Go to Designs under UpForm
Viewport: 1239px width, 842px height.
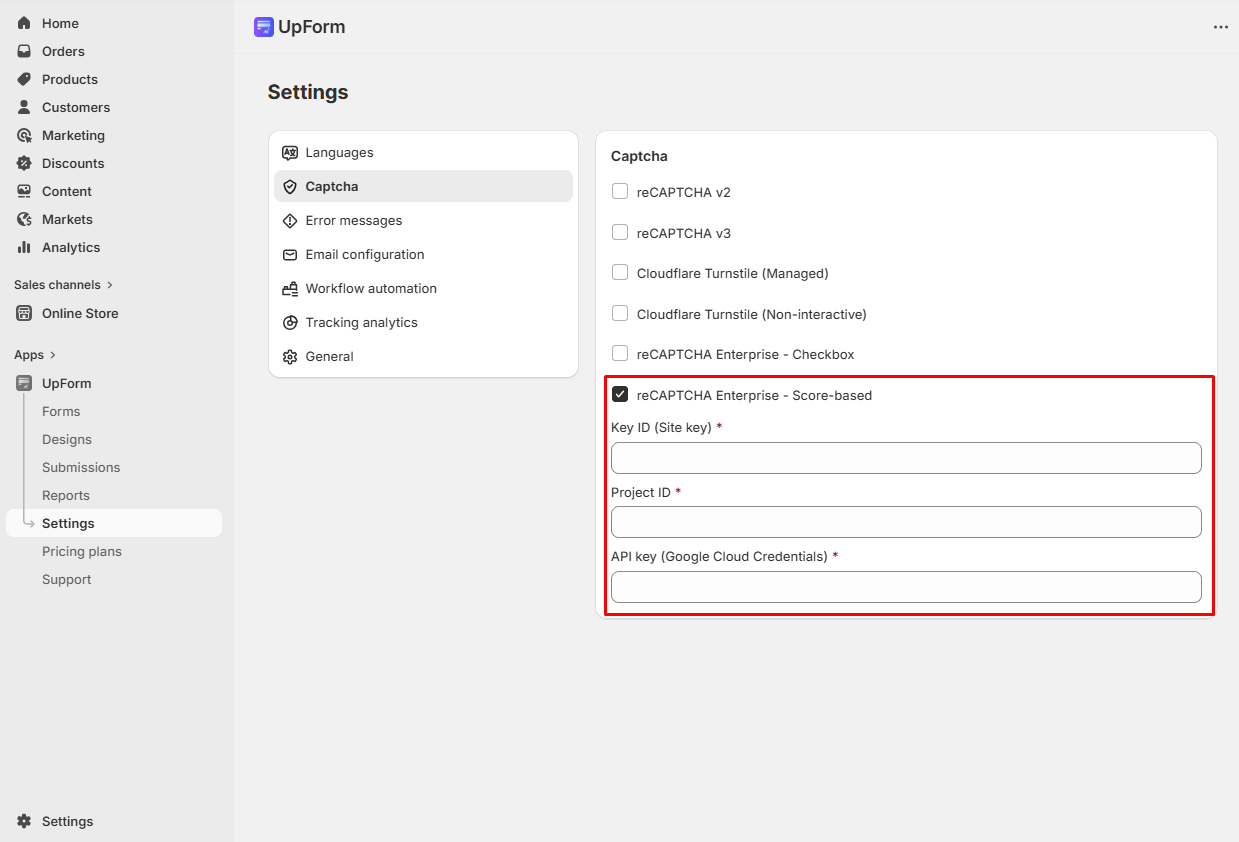67,439
